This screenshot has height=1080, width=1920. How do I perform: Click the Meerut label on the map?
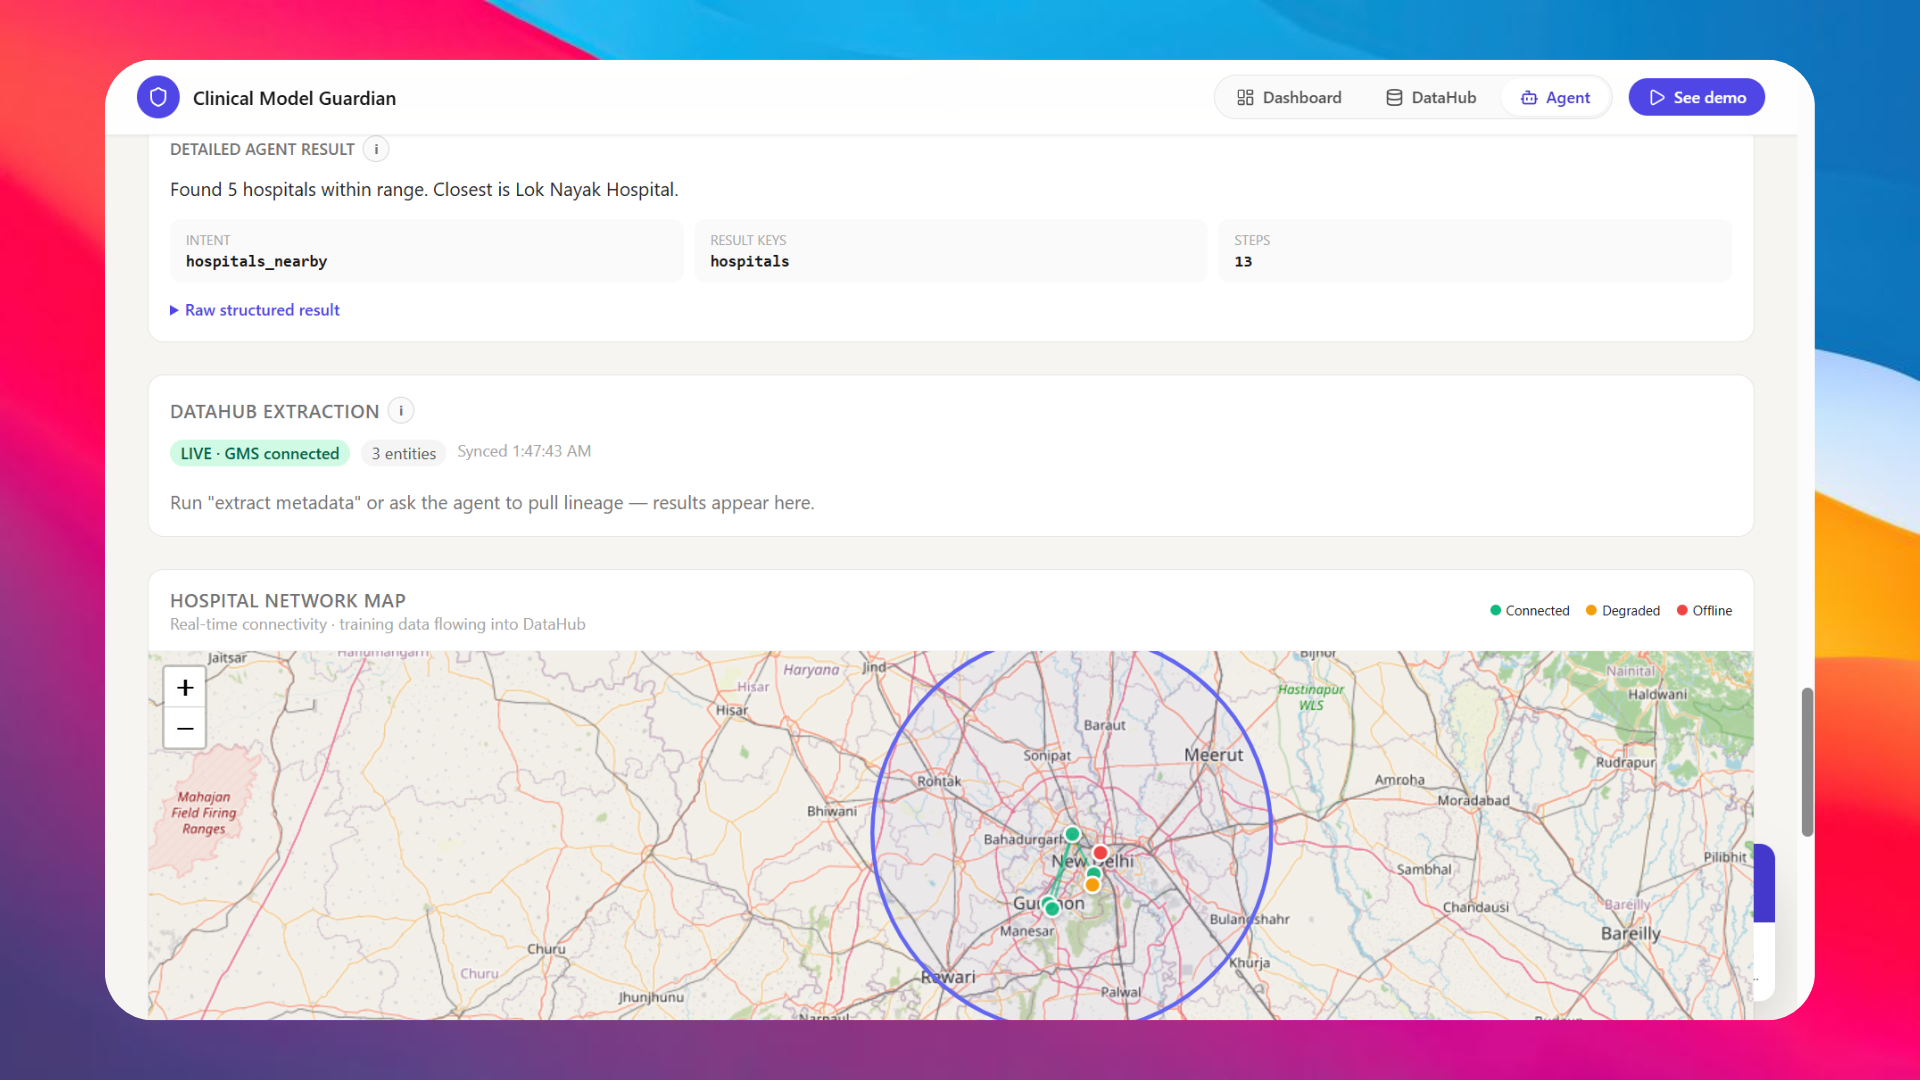coord(1214,755)
